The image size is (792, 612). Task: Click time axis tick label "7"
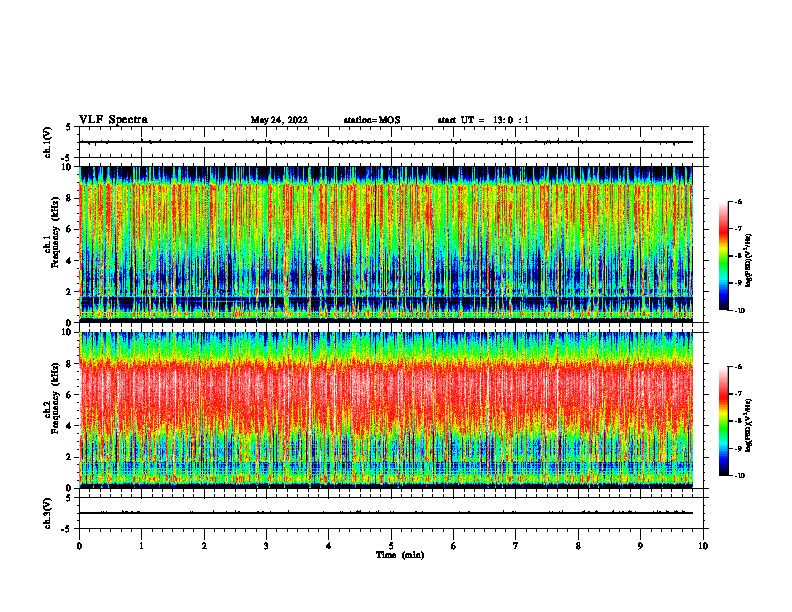click(516, 546)
